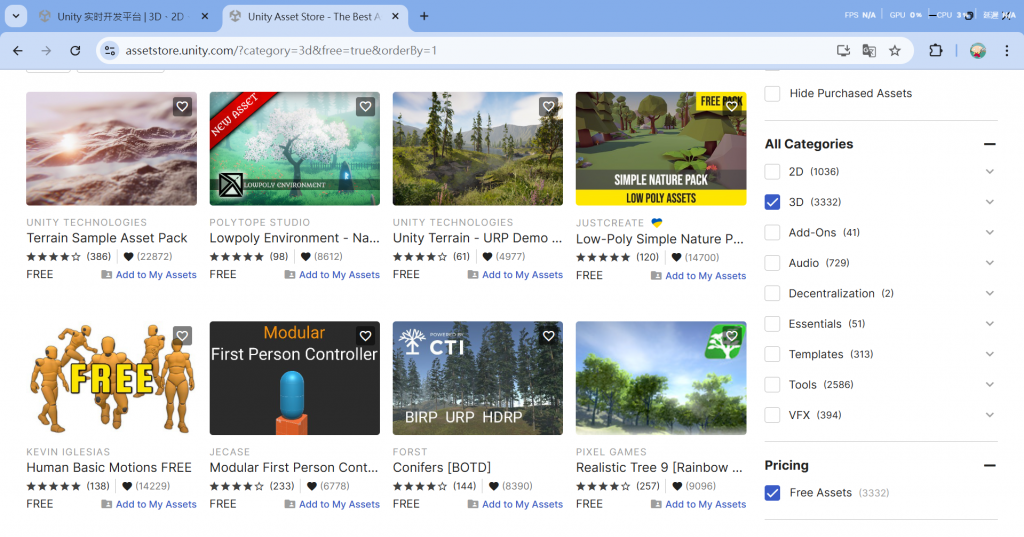1024x537 pixels.
Task: Open the Chrome profile avatar
Action: click(x=978, y=50)
